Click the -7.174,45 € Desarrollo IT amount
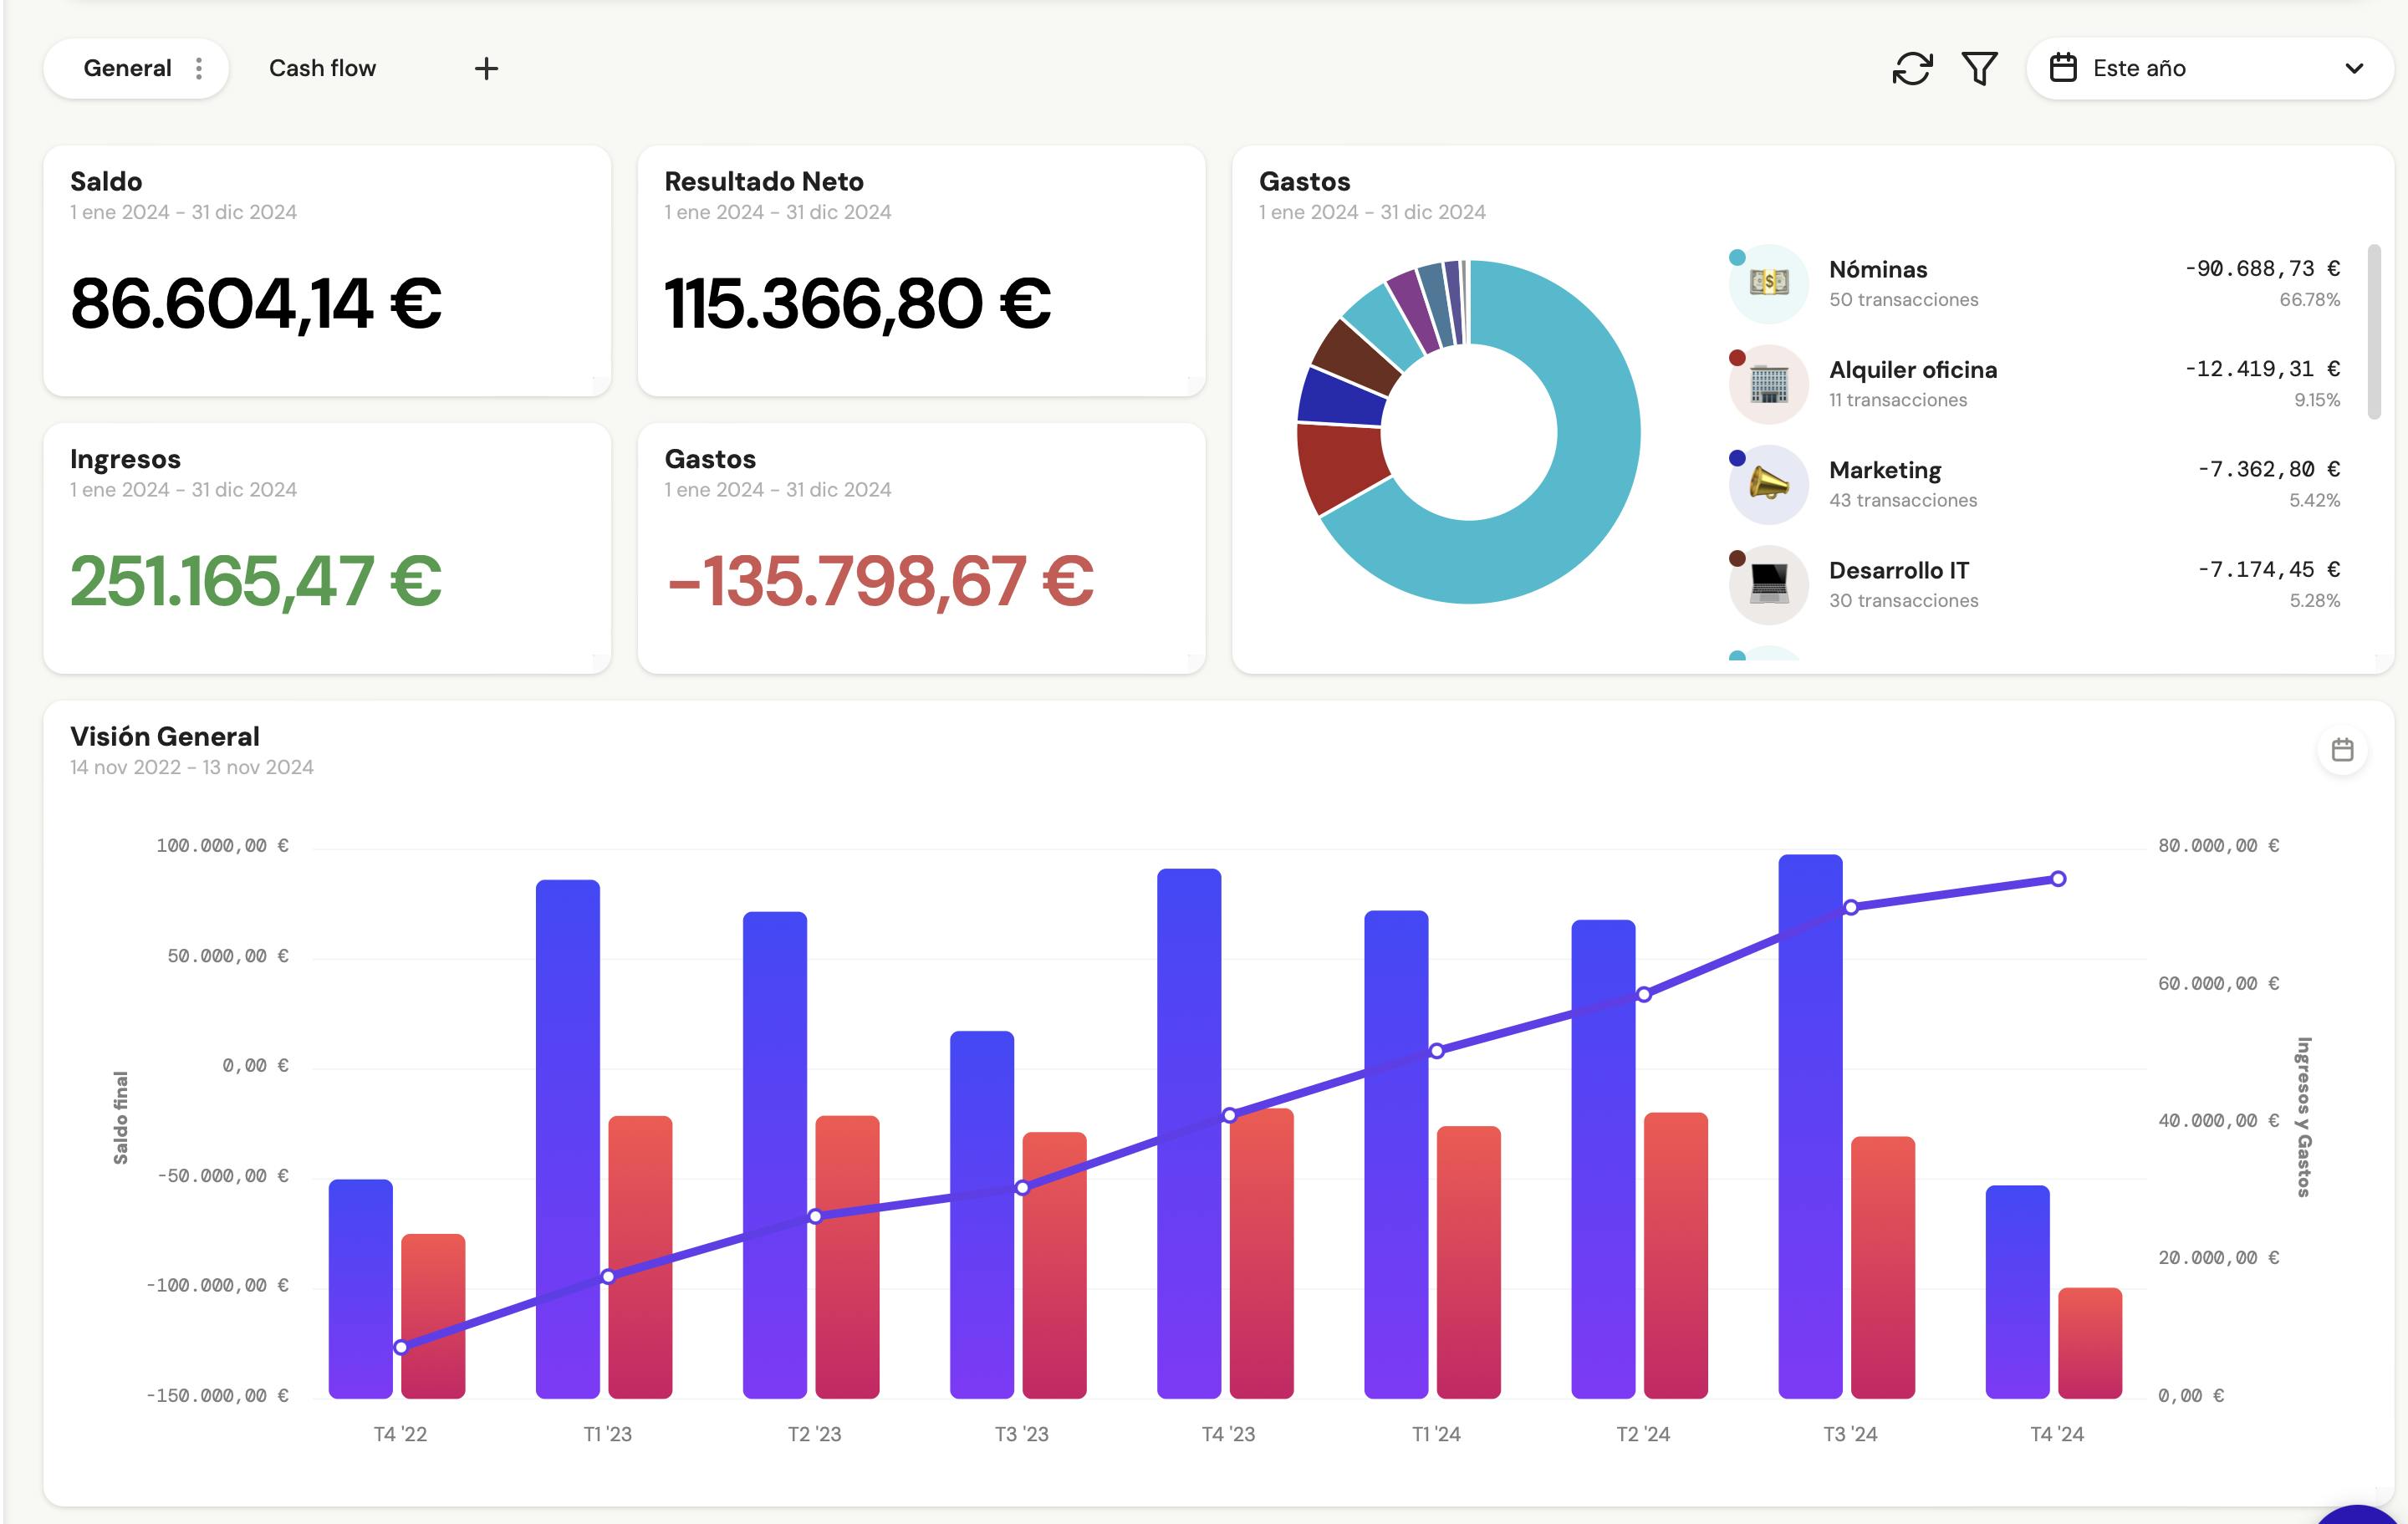 tap(2268, 569)
